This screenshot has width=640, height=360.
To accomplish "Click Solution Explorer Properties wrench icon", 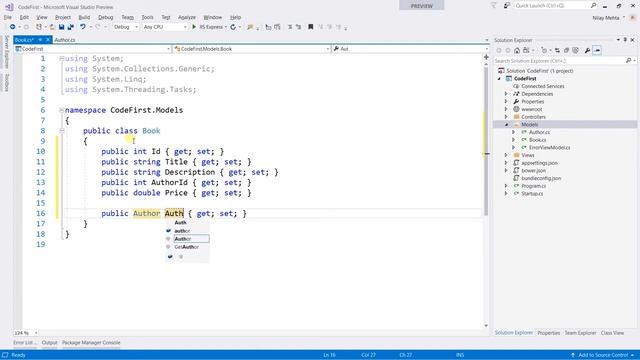I will (587, 50).
